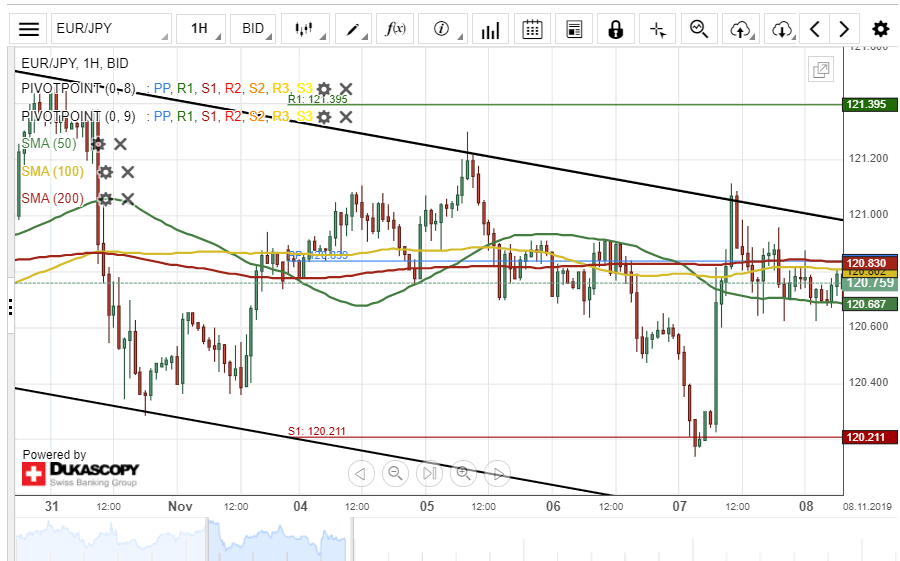900x561 pixels.
Task: Remove the SMA (200) indicator
Action: point(127,199)
